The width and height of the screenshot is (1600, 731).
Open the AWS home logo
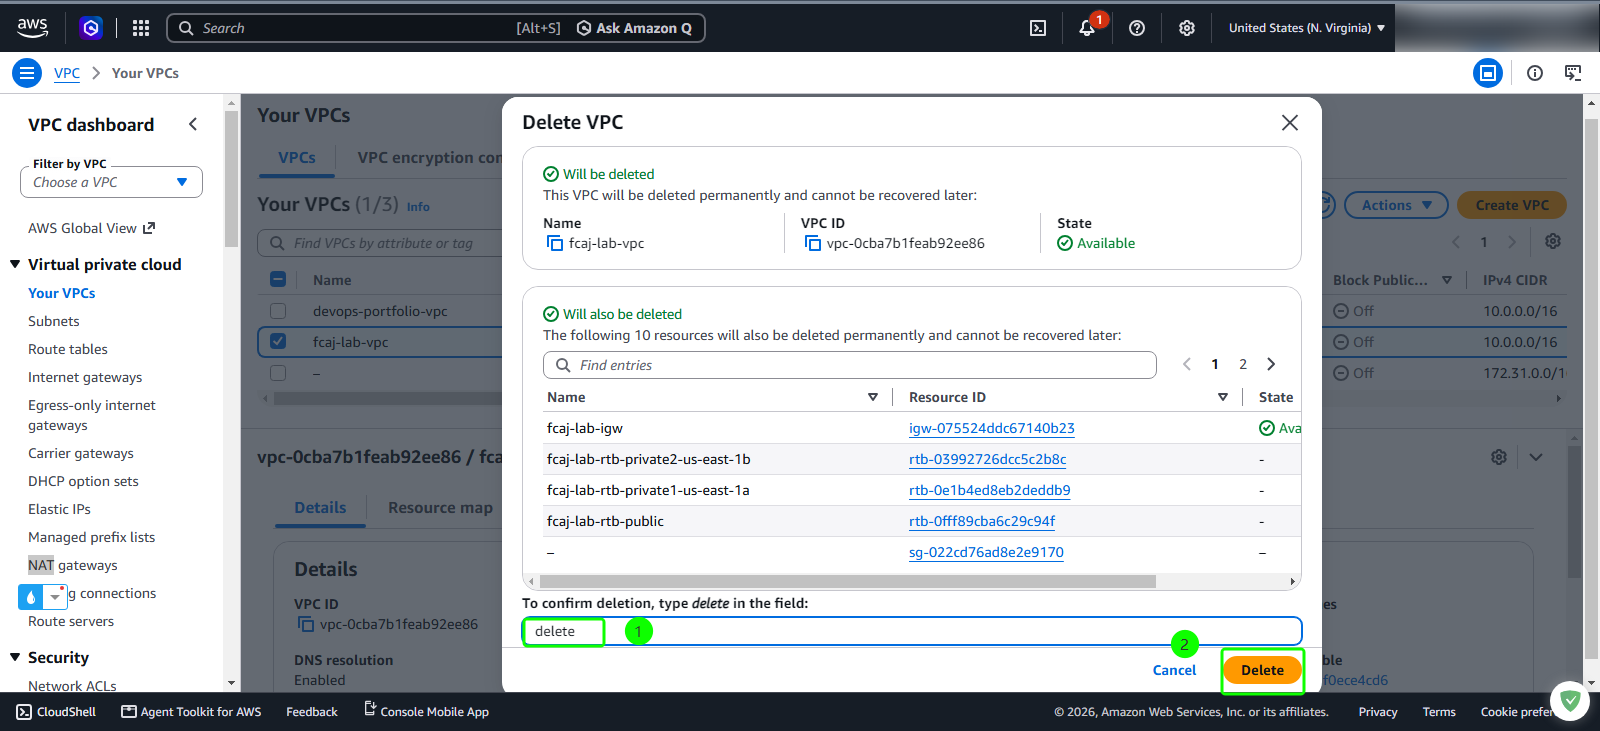coord(32,28)
